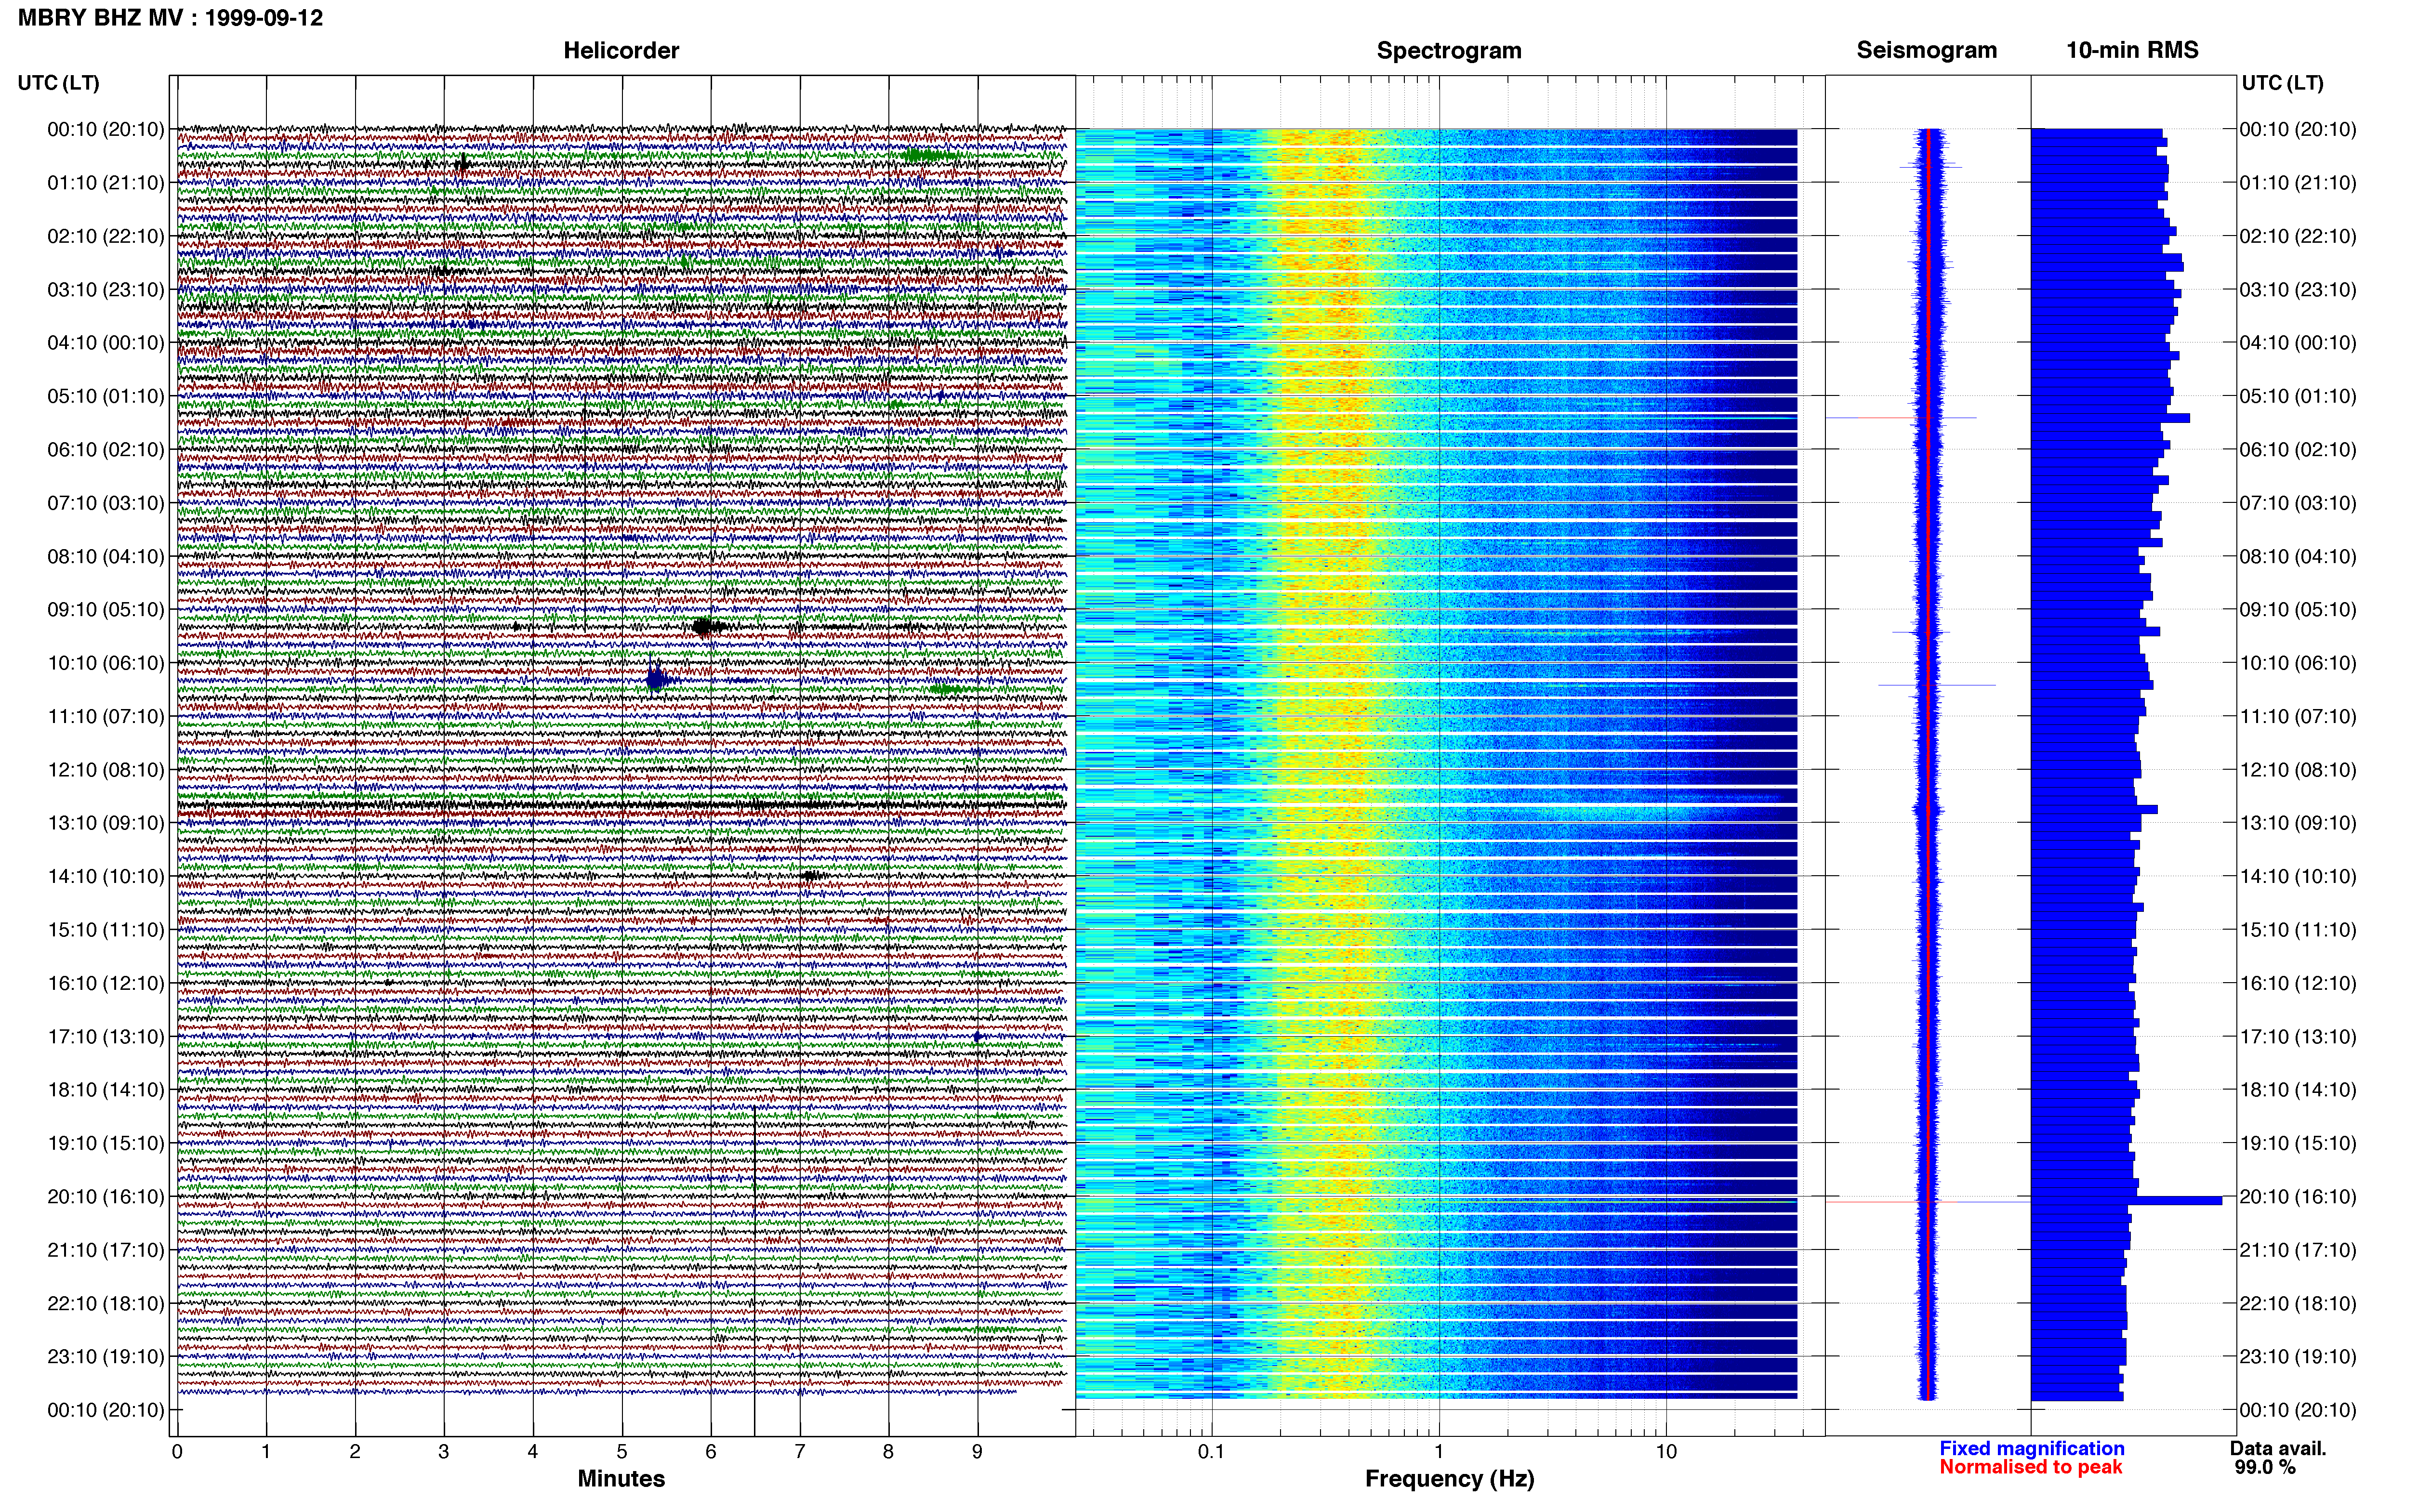Click the thick black noisy trace near 12:50
This screenshot has width=2418, height=1512.
click(621, 805)
